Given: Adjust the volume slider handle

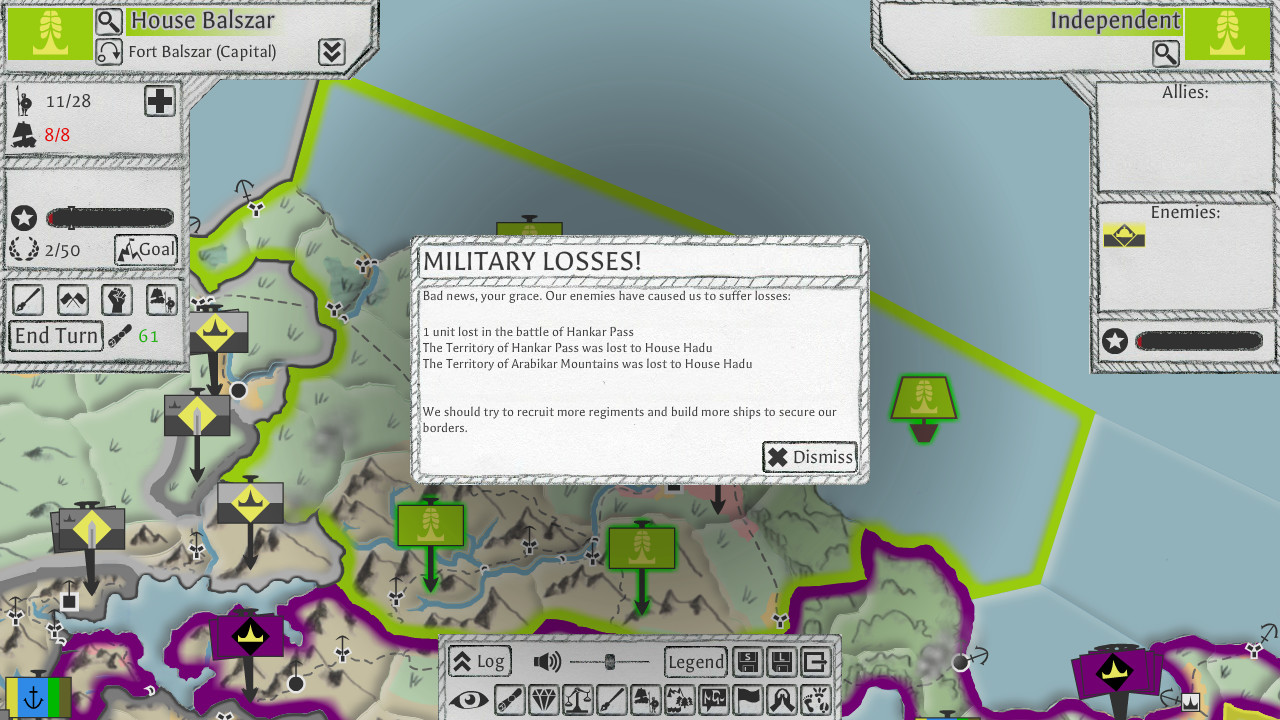Looking at the screenshot, I should pos(609,662).
